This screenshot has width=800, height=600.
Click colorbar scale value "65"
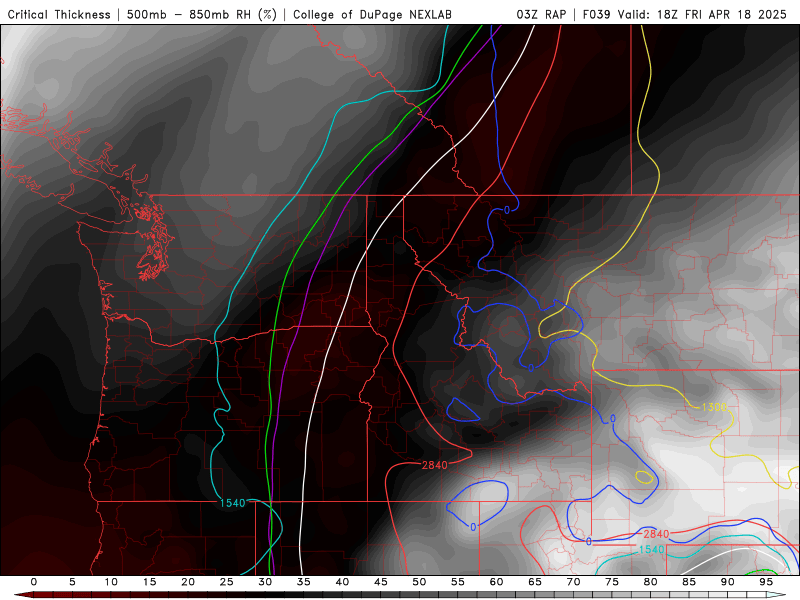[x=535, y=582]
